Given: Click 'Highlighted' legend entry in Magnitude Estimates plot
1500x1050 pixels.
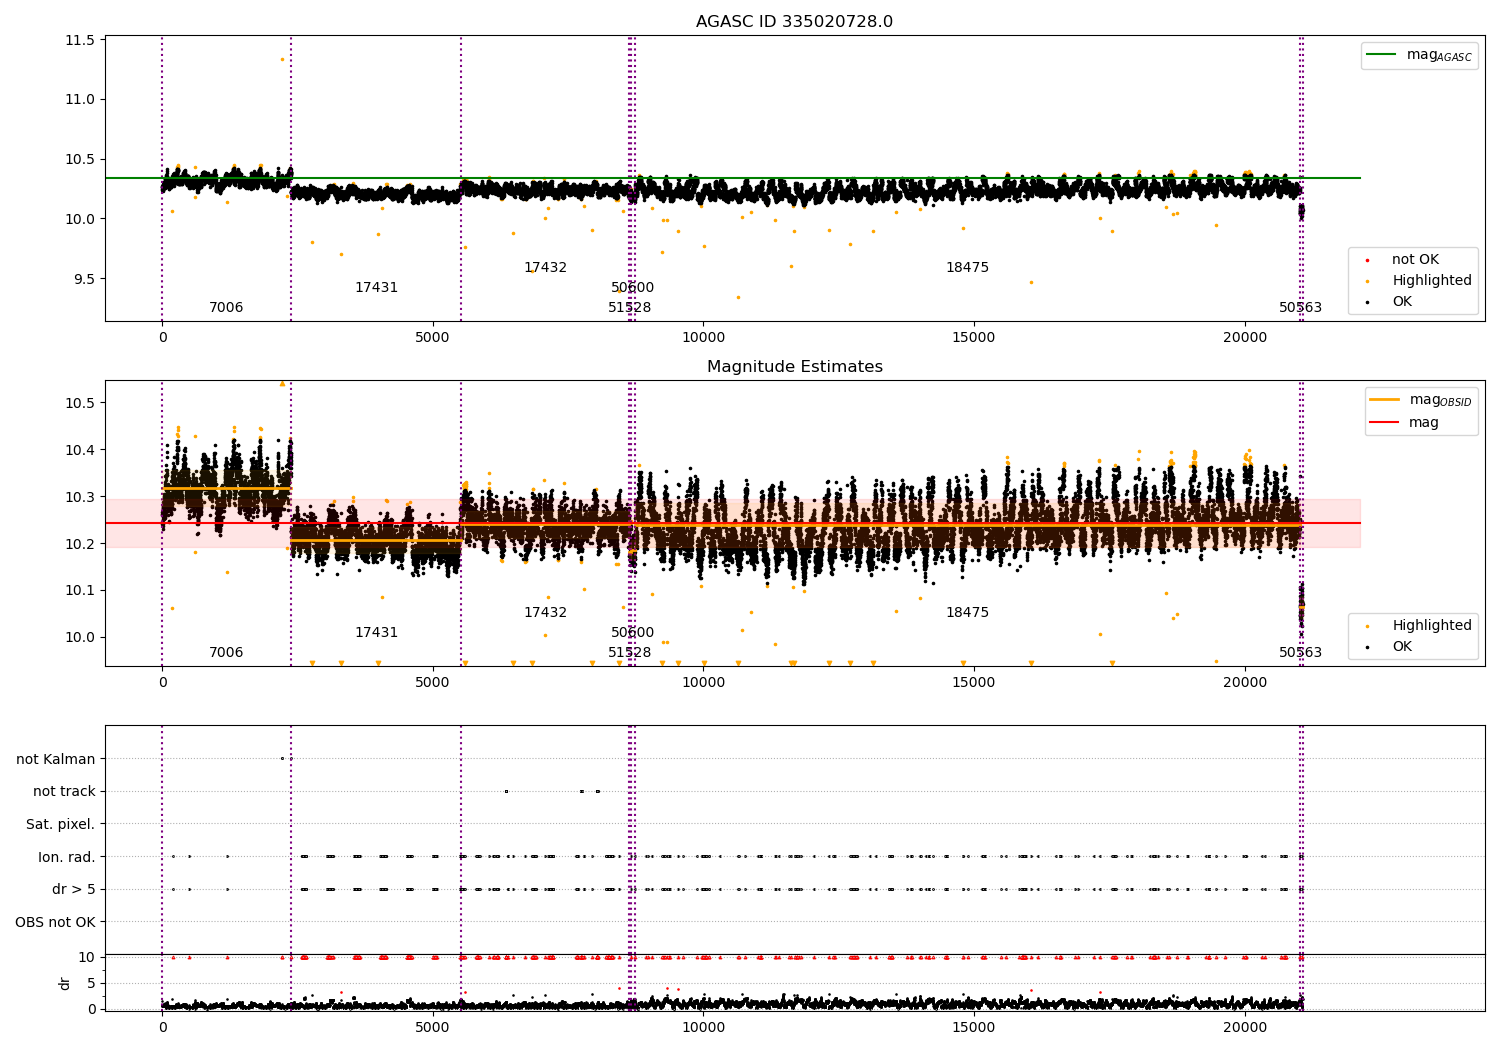Looking at the screenshot, I should 1420,626.
